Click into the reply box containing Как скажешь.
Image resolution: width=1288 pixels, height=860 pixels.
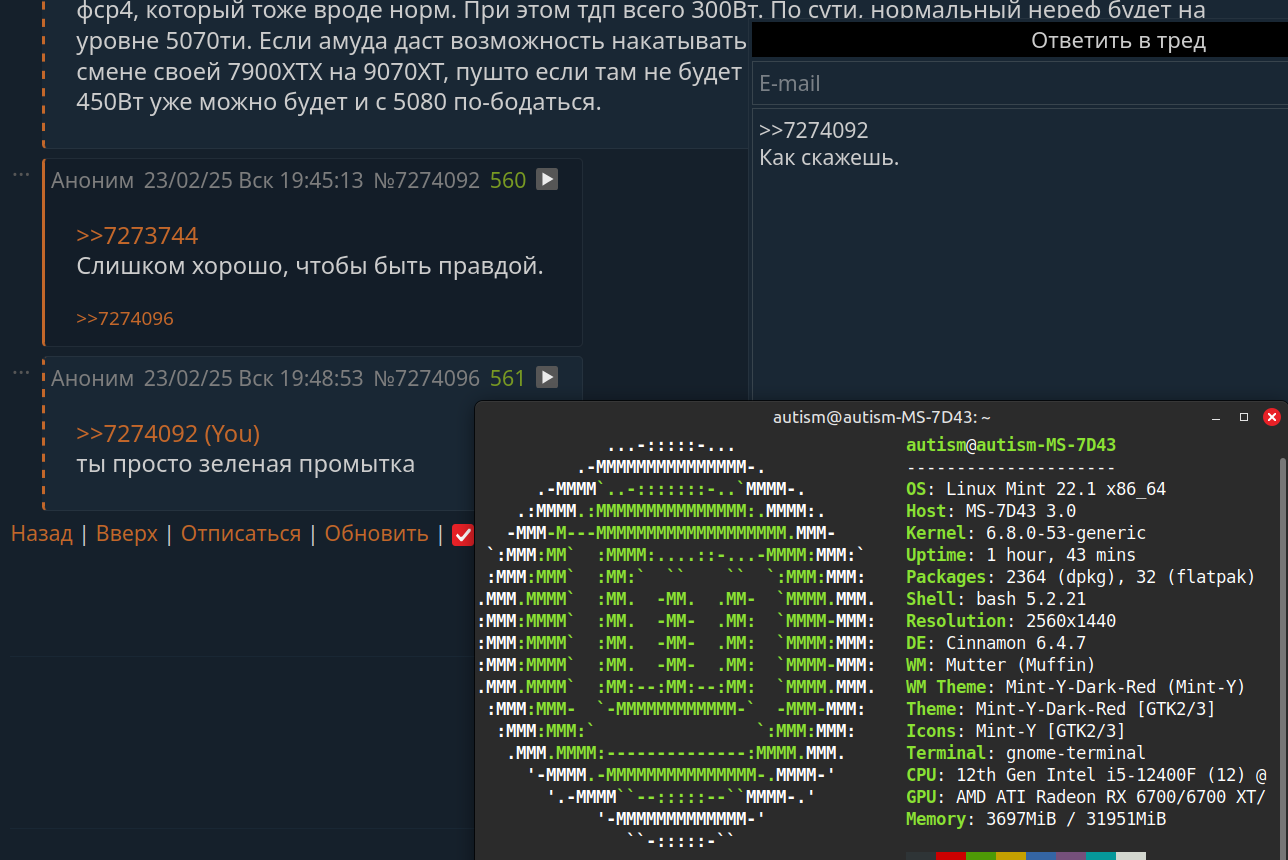click(1020, 255)
